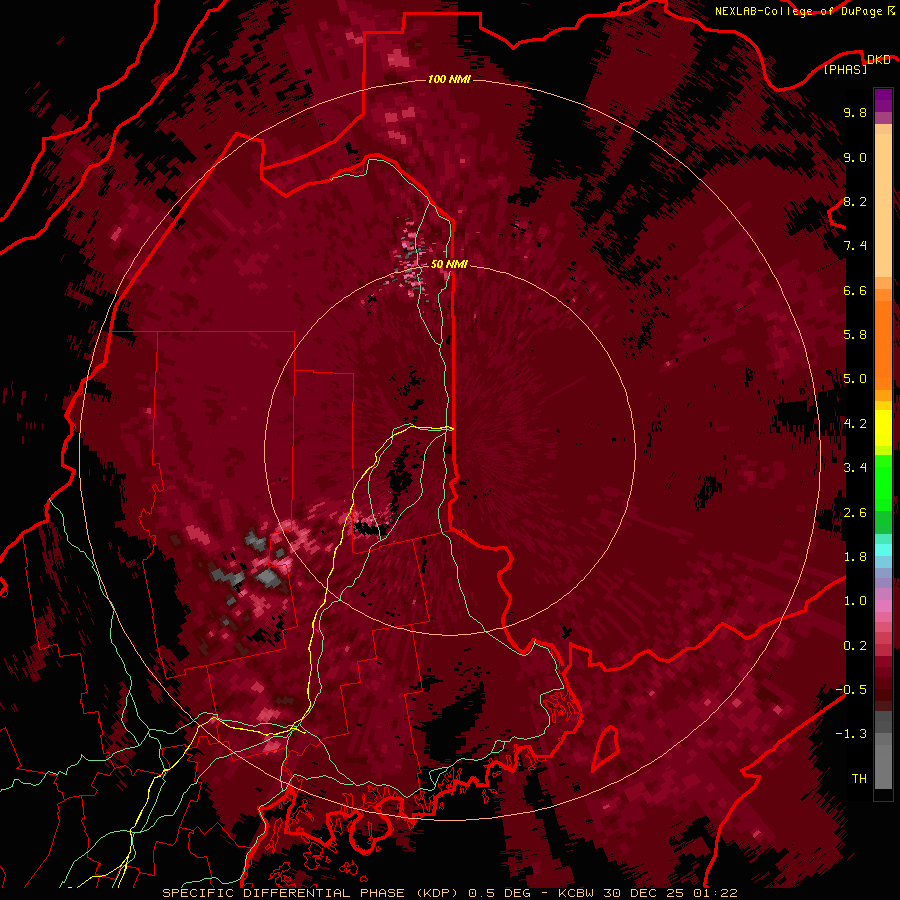The width and height of the screenshot is (900, 900).
Task: Click the 5.0 scale label
Action: pyautogui.click(x=855, y=379)
